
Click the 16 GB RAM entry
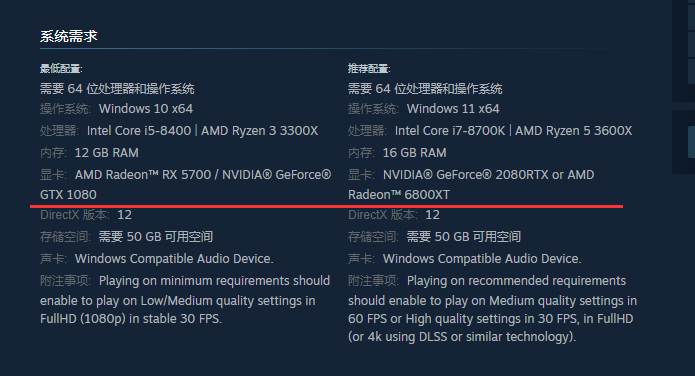click(x=414, y=153)
